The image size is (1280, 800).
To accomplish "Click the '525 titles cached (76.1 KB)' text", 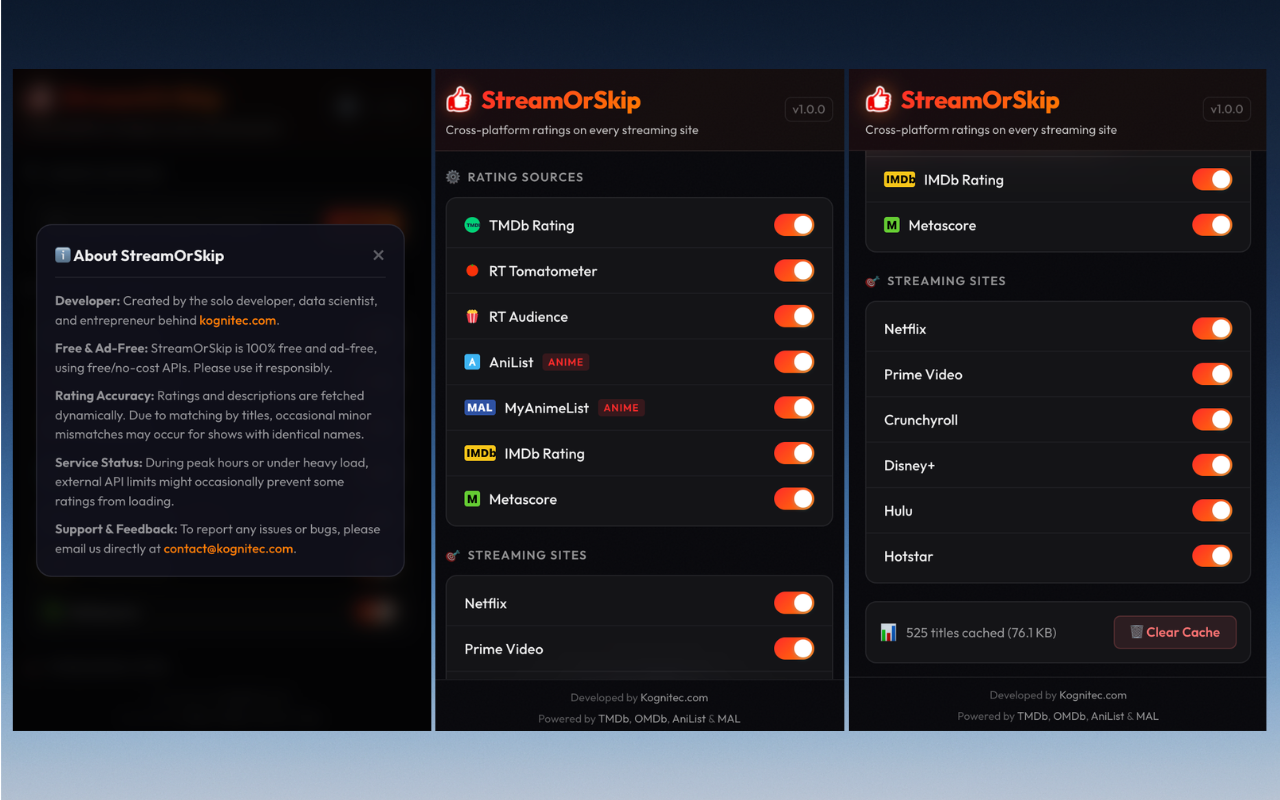I will [x=981, y=633].
